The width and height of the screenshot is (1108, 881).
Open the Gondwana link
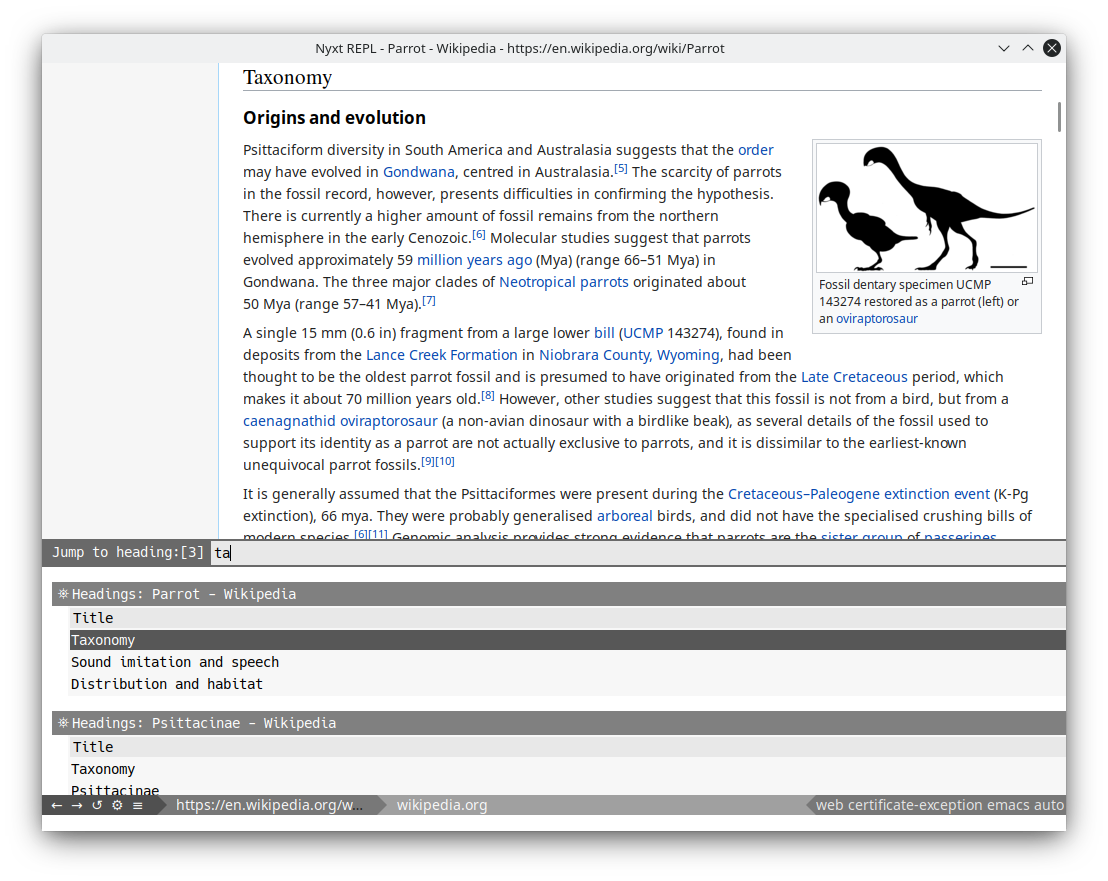[x=418, y=172]
